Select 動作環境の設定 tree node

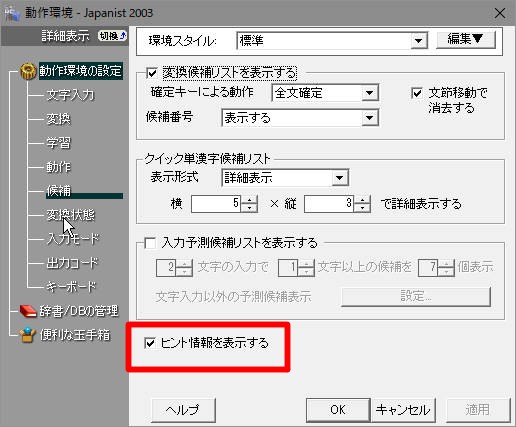pos(81,71)
